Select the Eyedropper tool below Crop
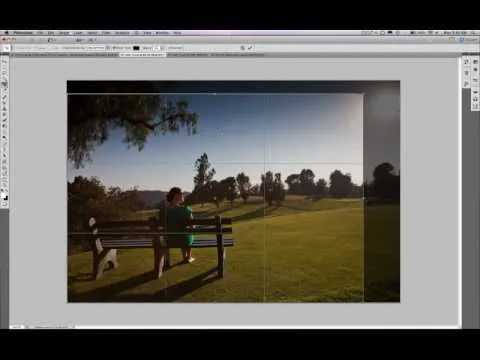Viewport: 480px width, 360px height. click(x=4, y=90)
